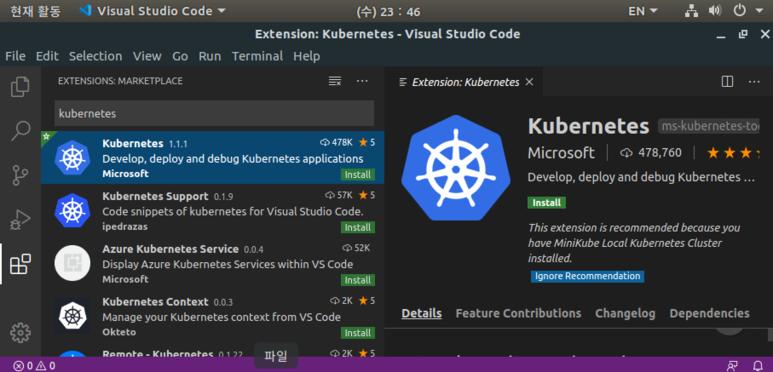Viewport: 773px width, 372px height.
Task: Open the feedback icon in status bar
Action: pos(732,366)
